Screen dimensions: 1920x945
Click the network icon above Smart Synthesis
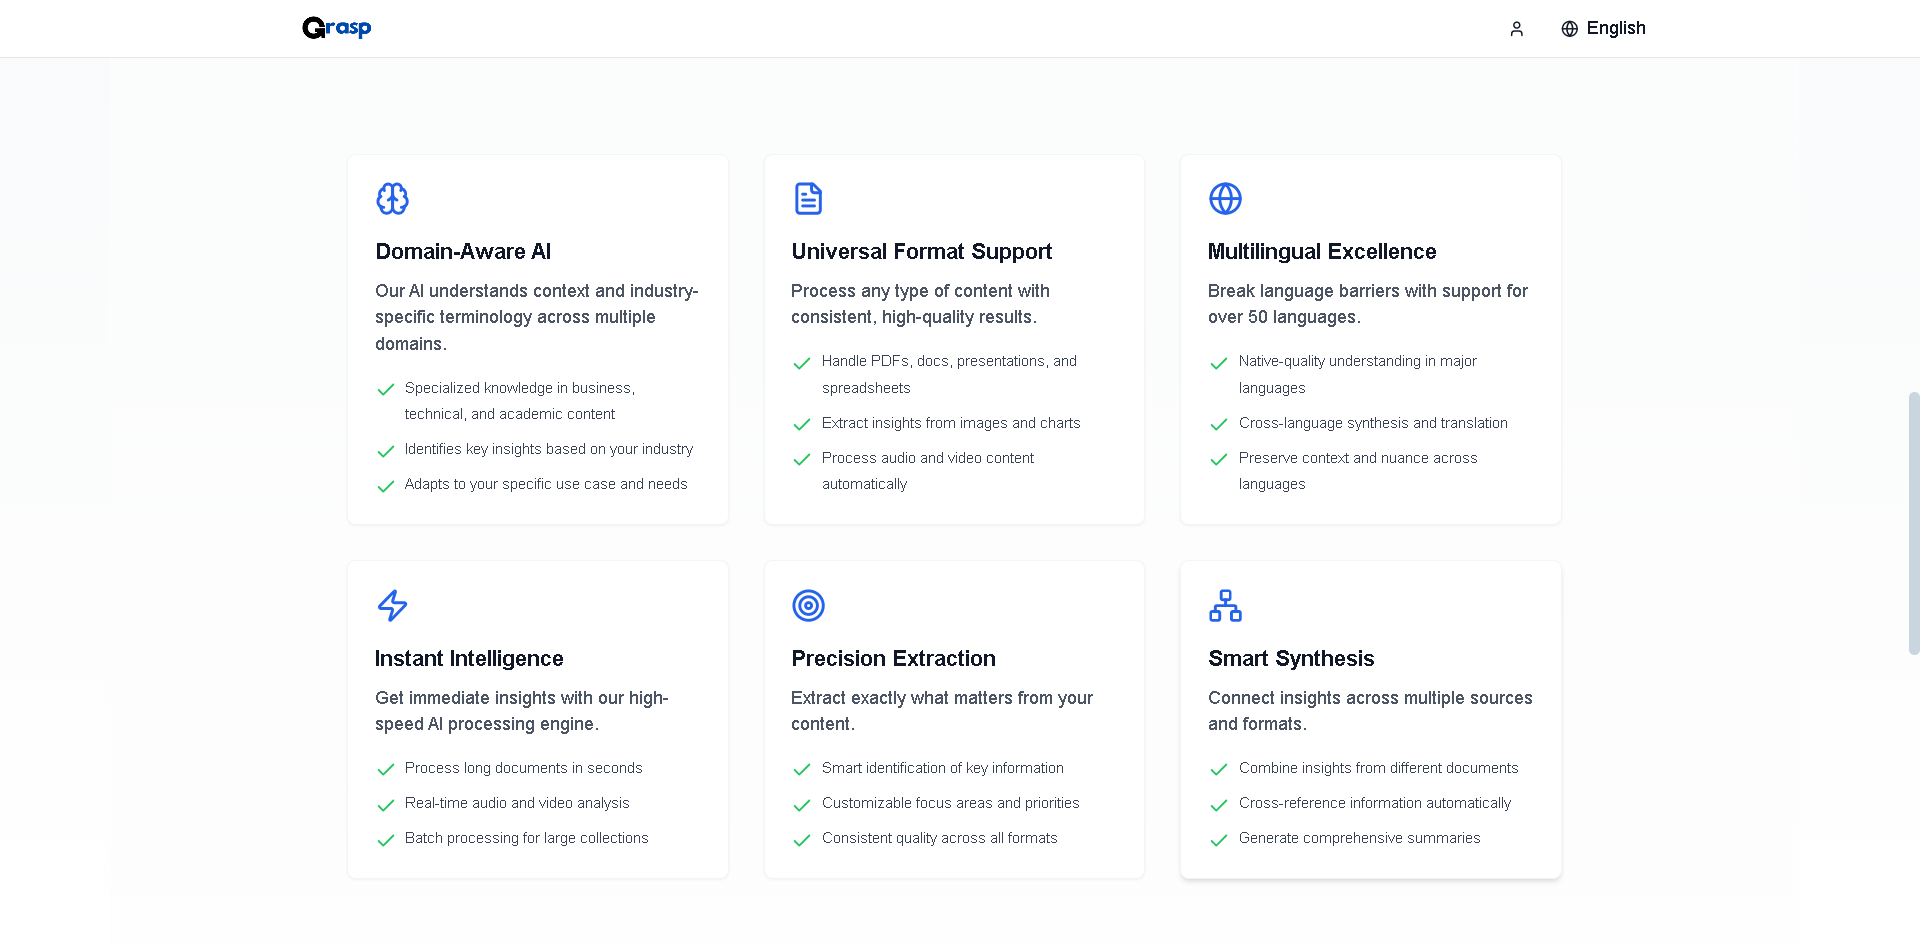pyautogui.click(x=1225, y=606)
